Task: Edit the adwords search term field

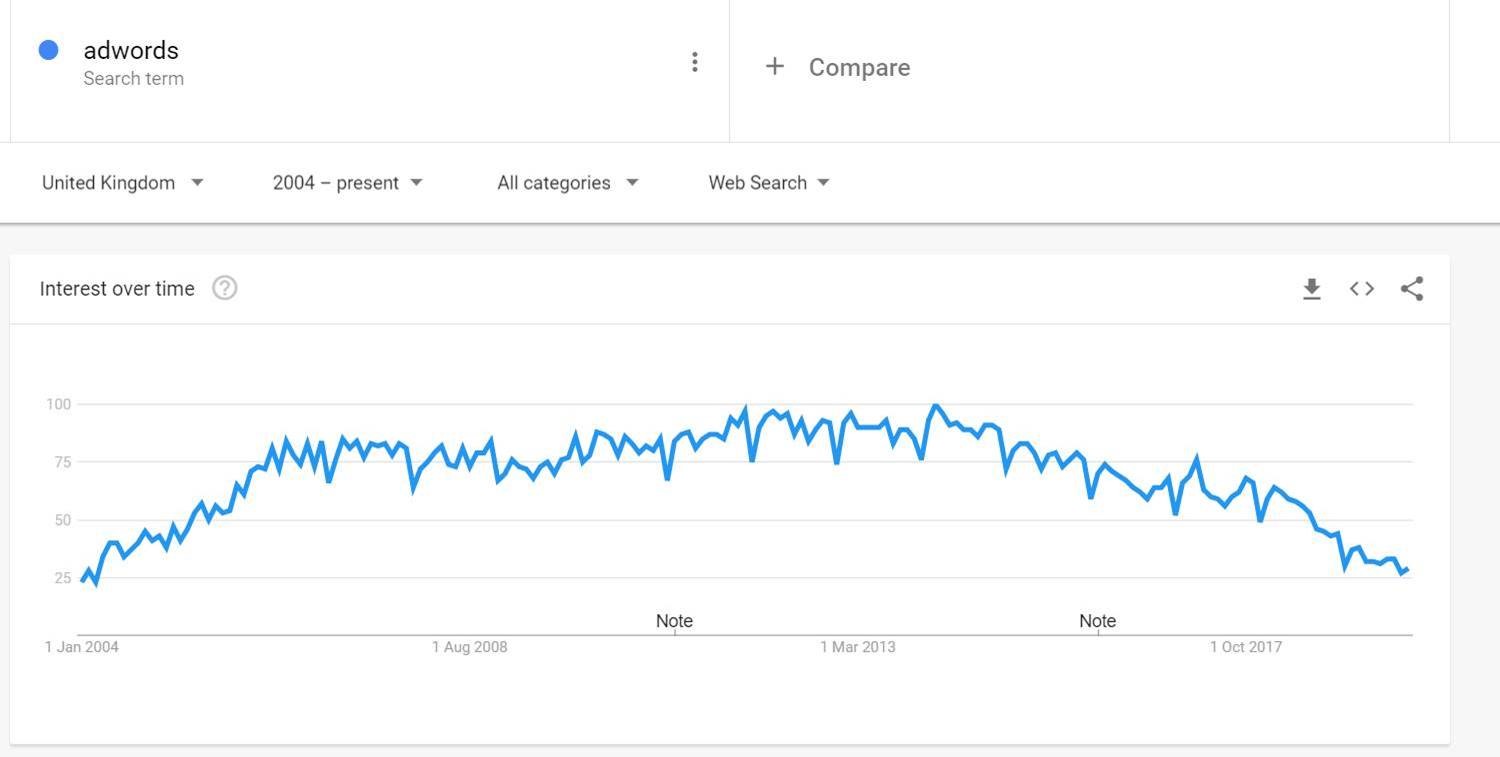Action: point(131,50)
